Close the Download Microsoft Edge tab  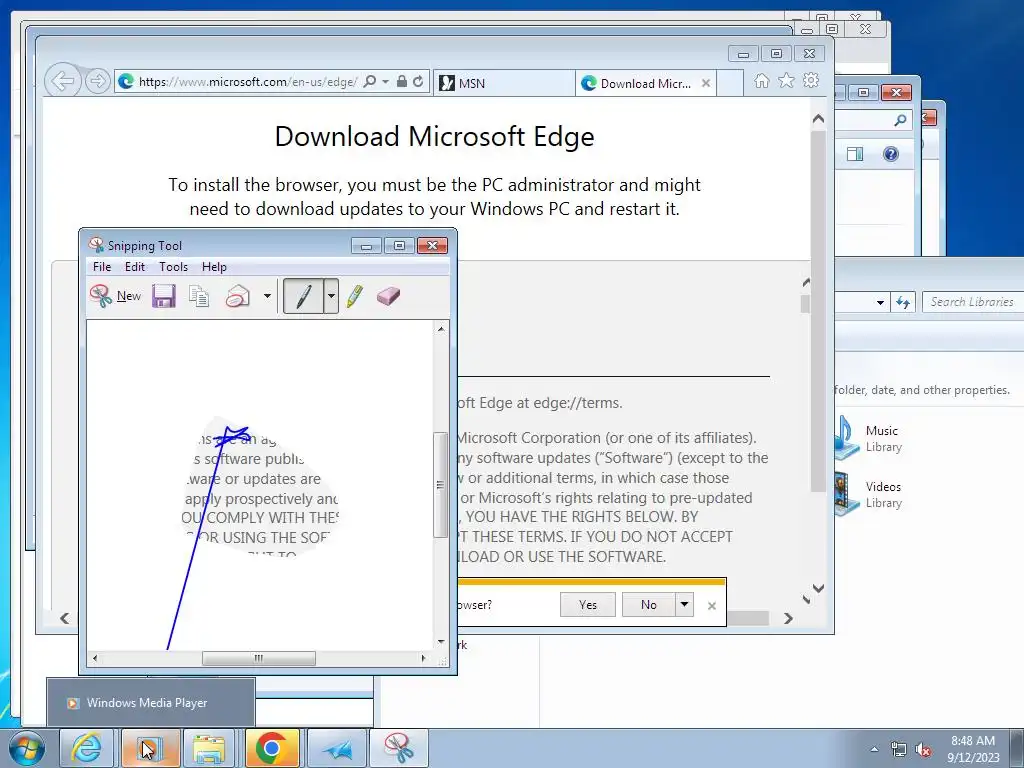pyautogui.click(x=706, y=83)
